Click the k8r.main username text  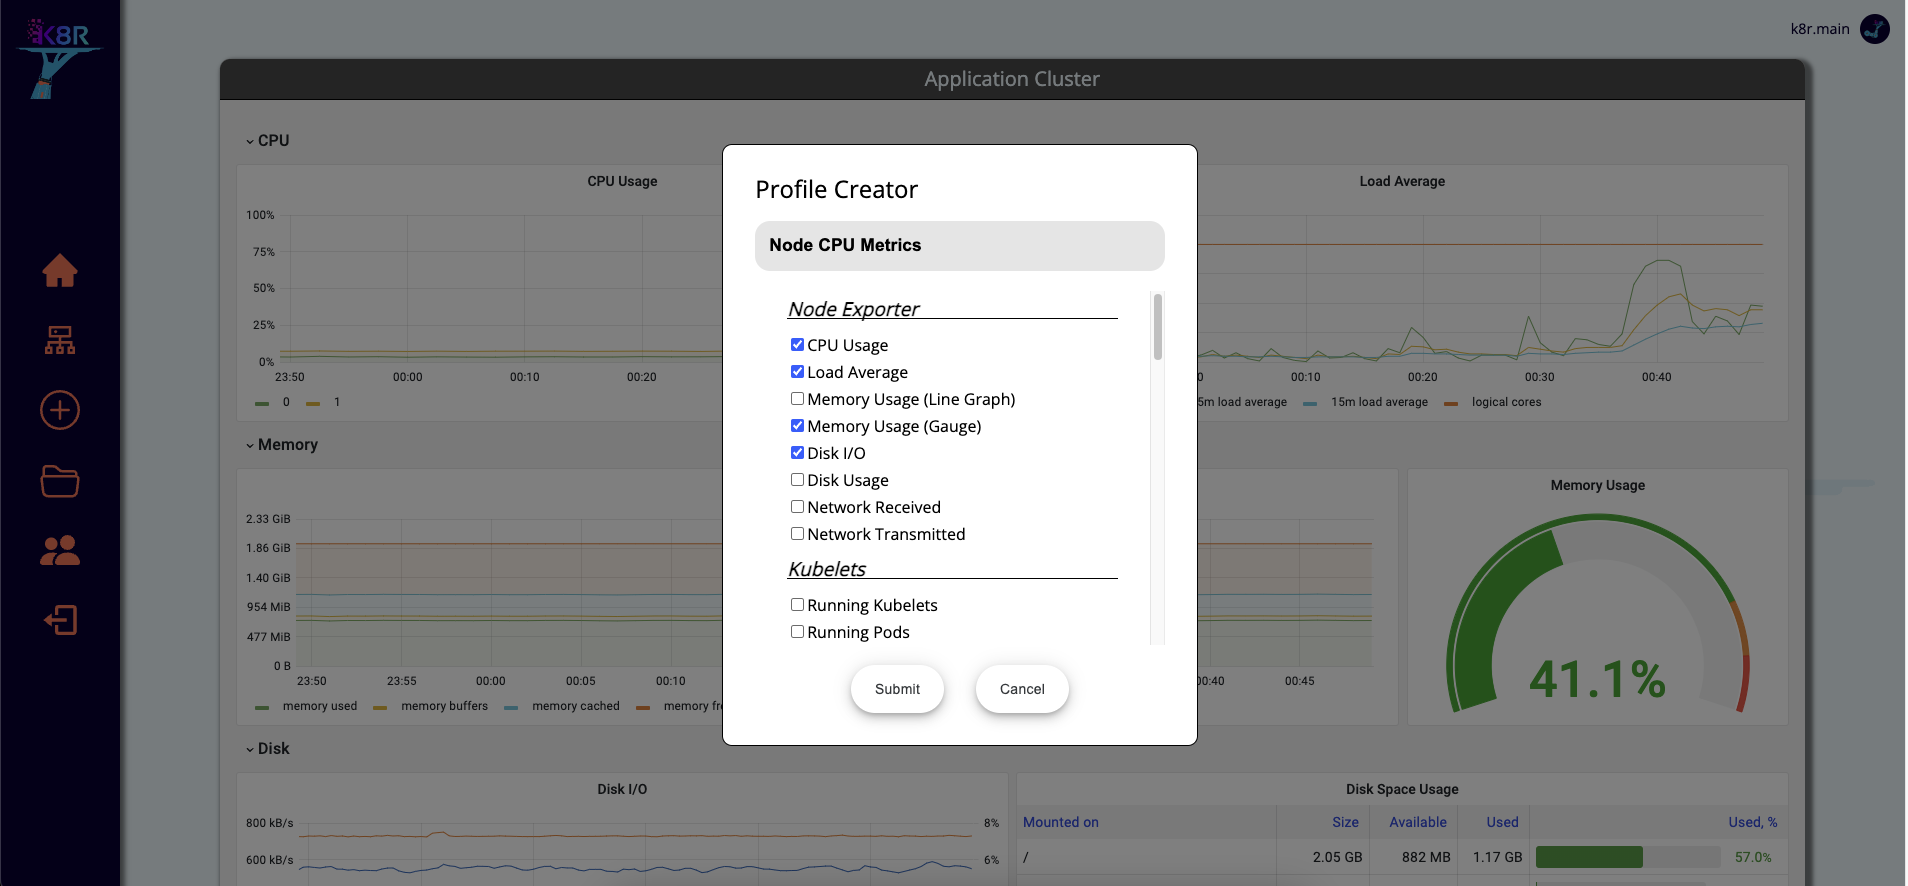pos(1820,29)
